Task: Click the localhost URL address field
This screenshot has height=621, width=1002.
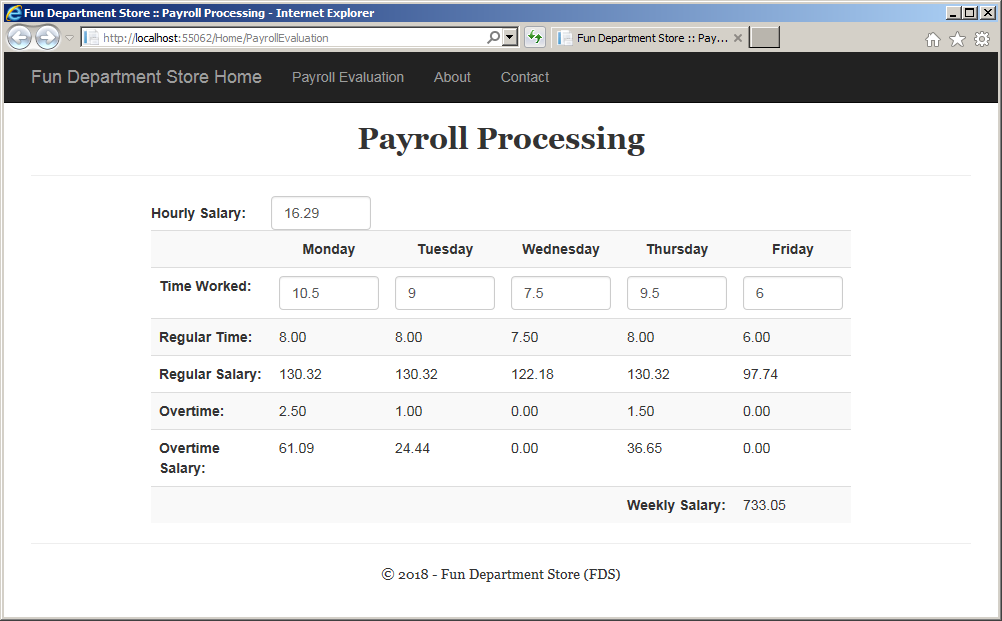Action: point(291,38)
